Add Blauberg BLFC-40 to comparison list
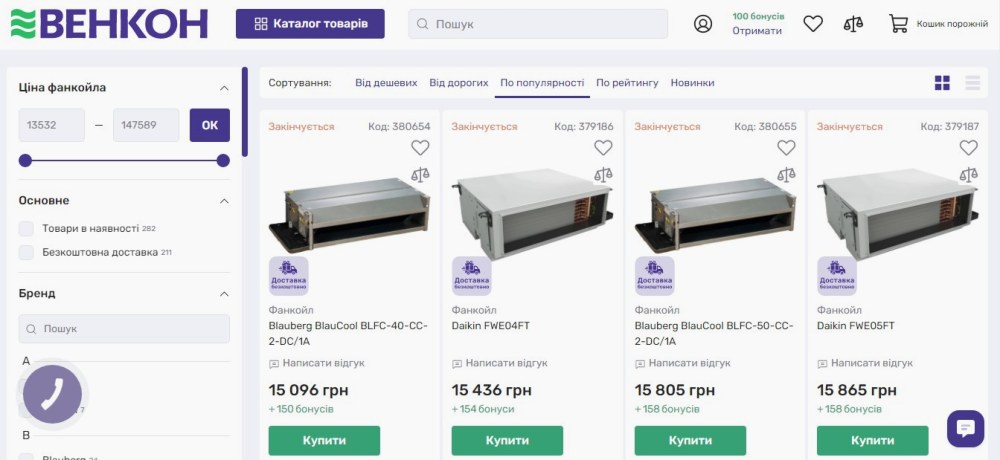The height and width of the screenshot is (460, 1000). (x=420, y=174)
